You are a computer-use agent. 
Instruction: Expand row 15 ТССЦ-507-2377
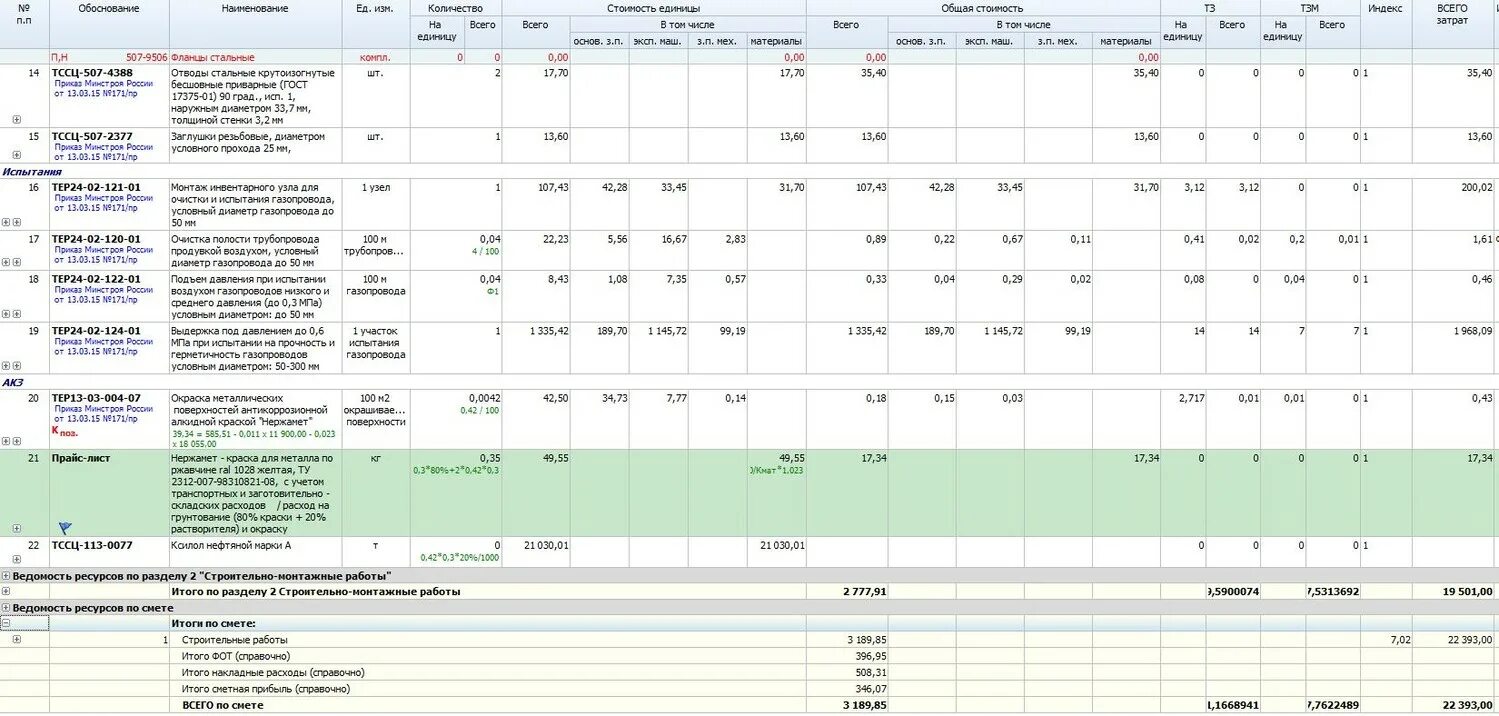tap(16, 155)
